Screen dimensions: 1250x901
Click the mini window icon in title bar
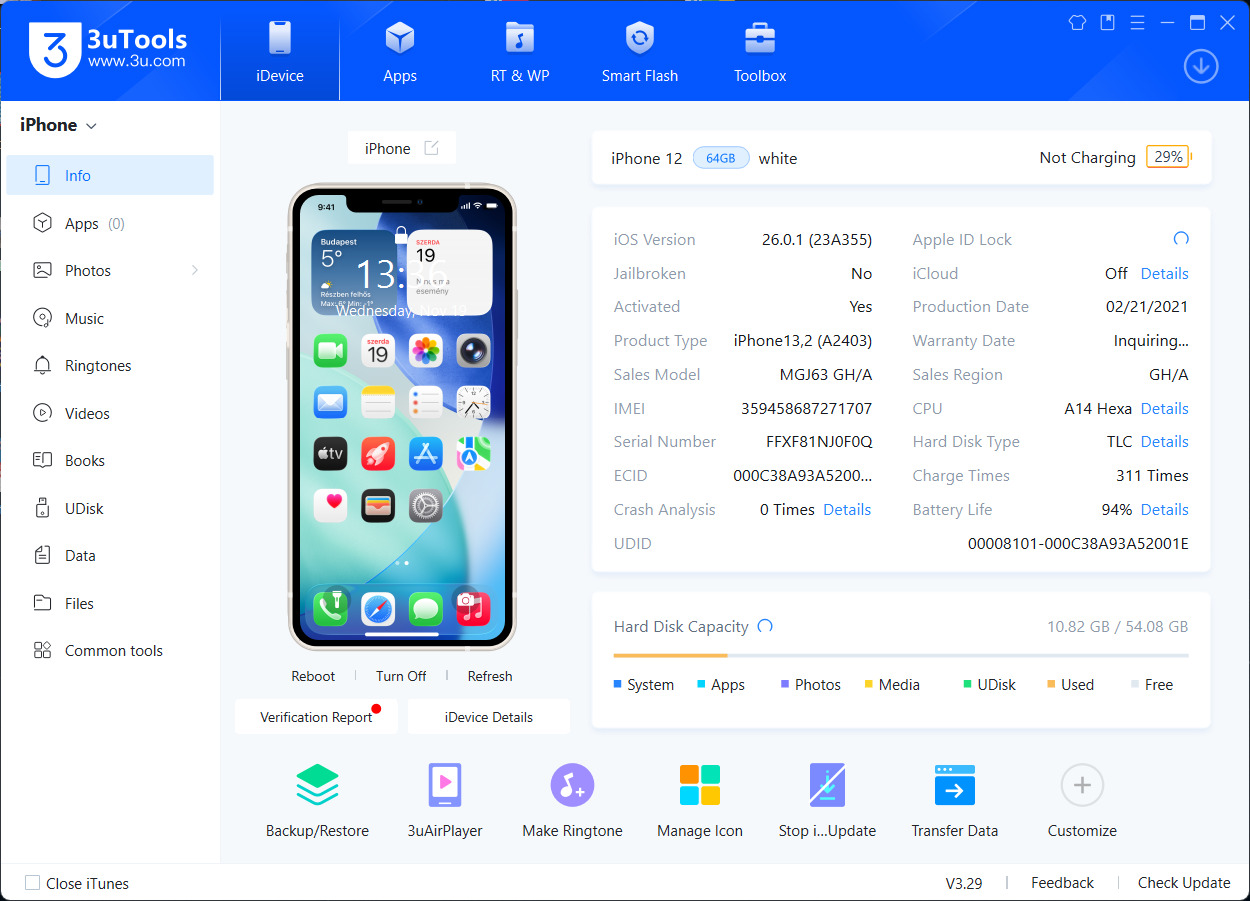point(1107,22)
